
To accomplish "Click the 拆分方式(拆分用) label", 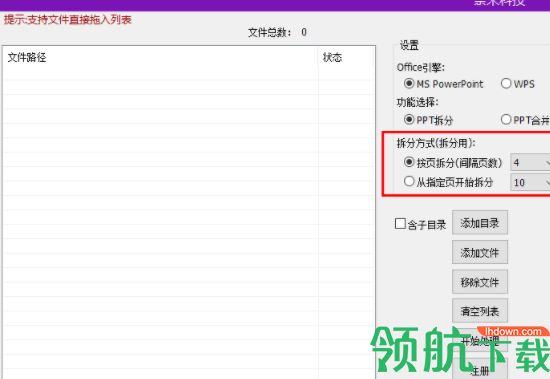I will tap(436, 143).
